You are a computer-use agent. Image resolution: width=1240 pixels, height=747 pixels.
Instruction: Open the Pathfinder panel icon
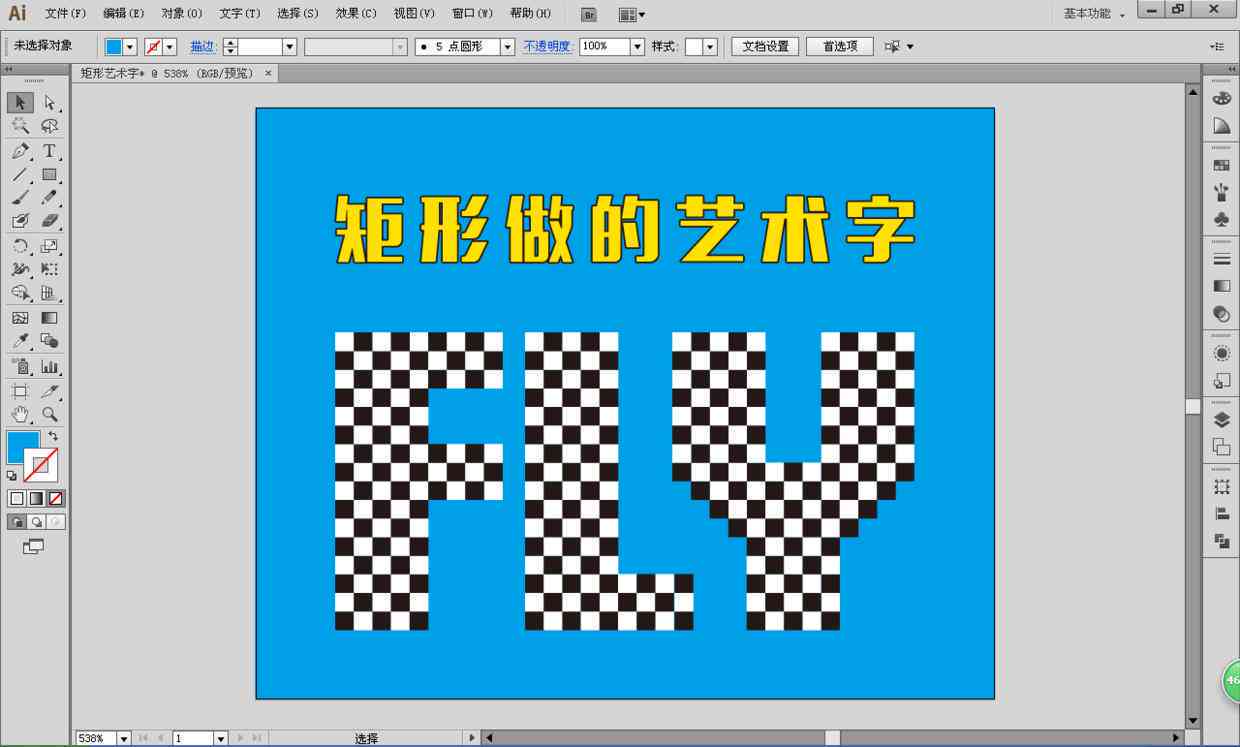[1221, 541]
